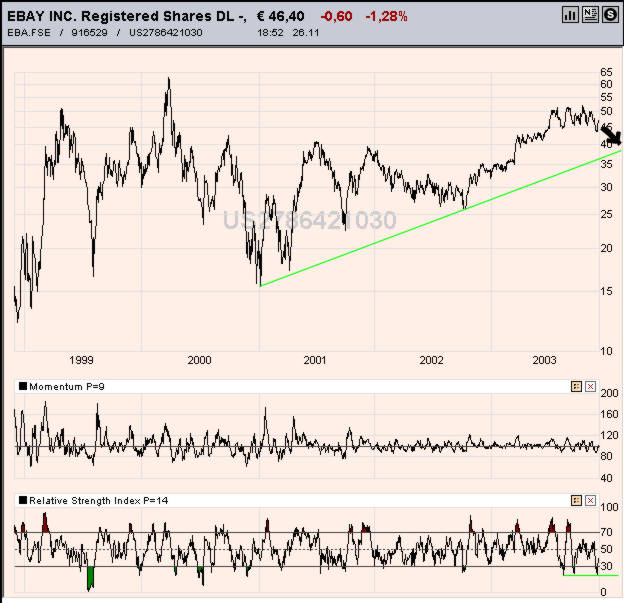Image resolution: width=624 pixels, height=603 pixels.
Task: Click the 2002 year label
Action: point(431,360)
